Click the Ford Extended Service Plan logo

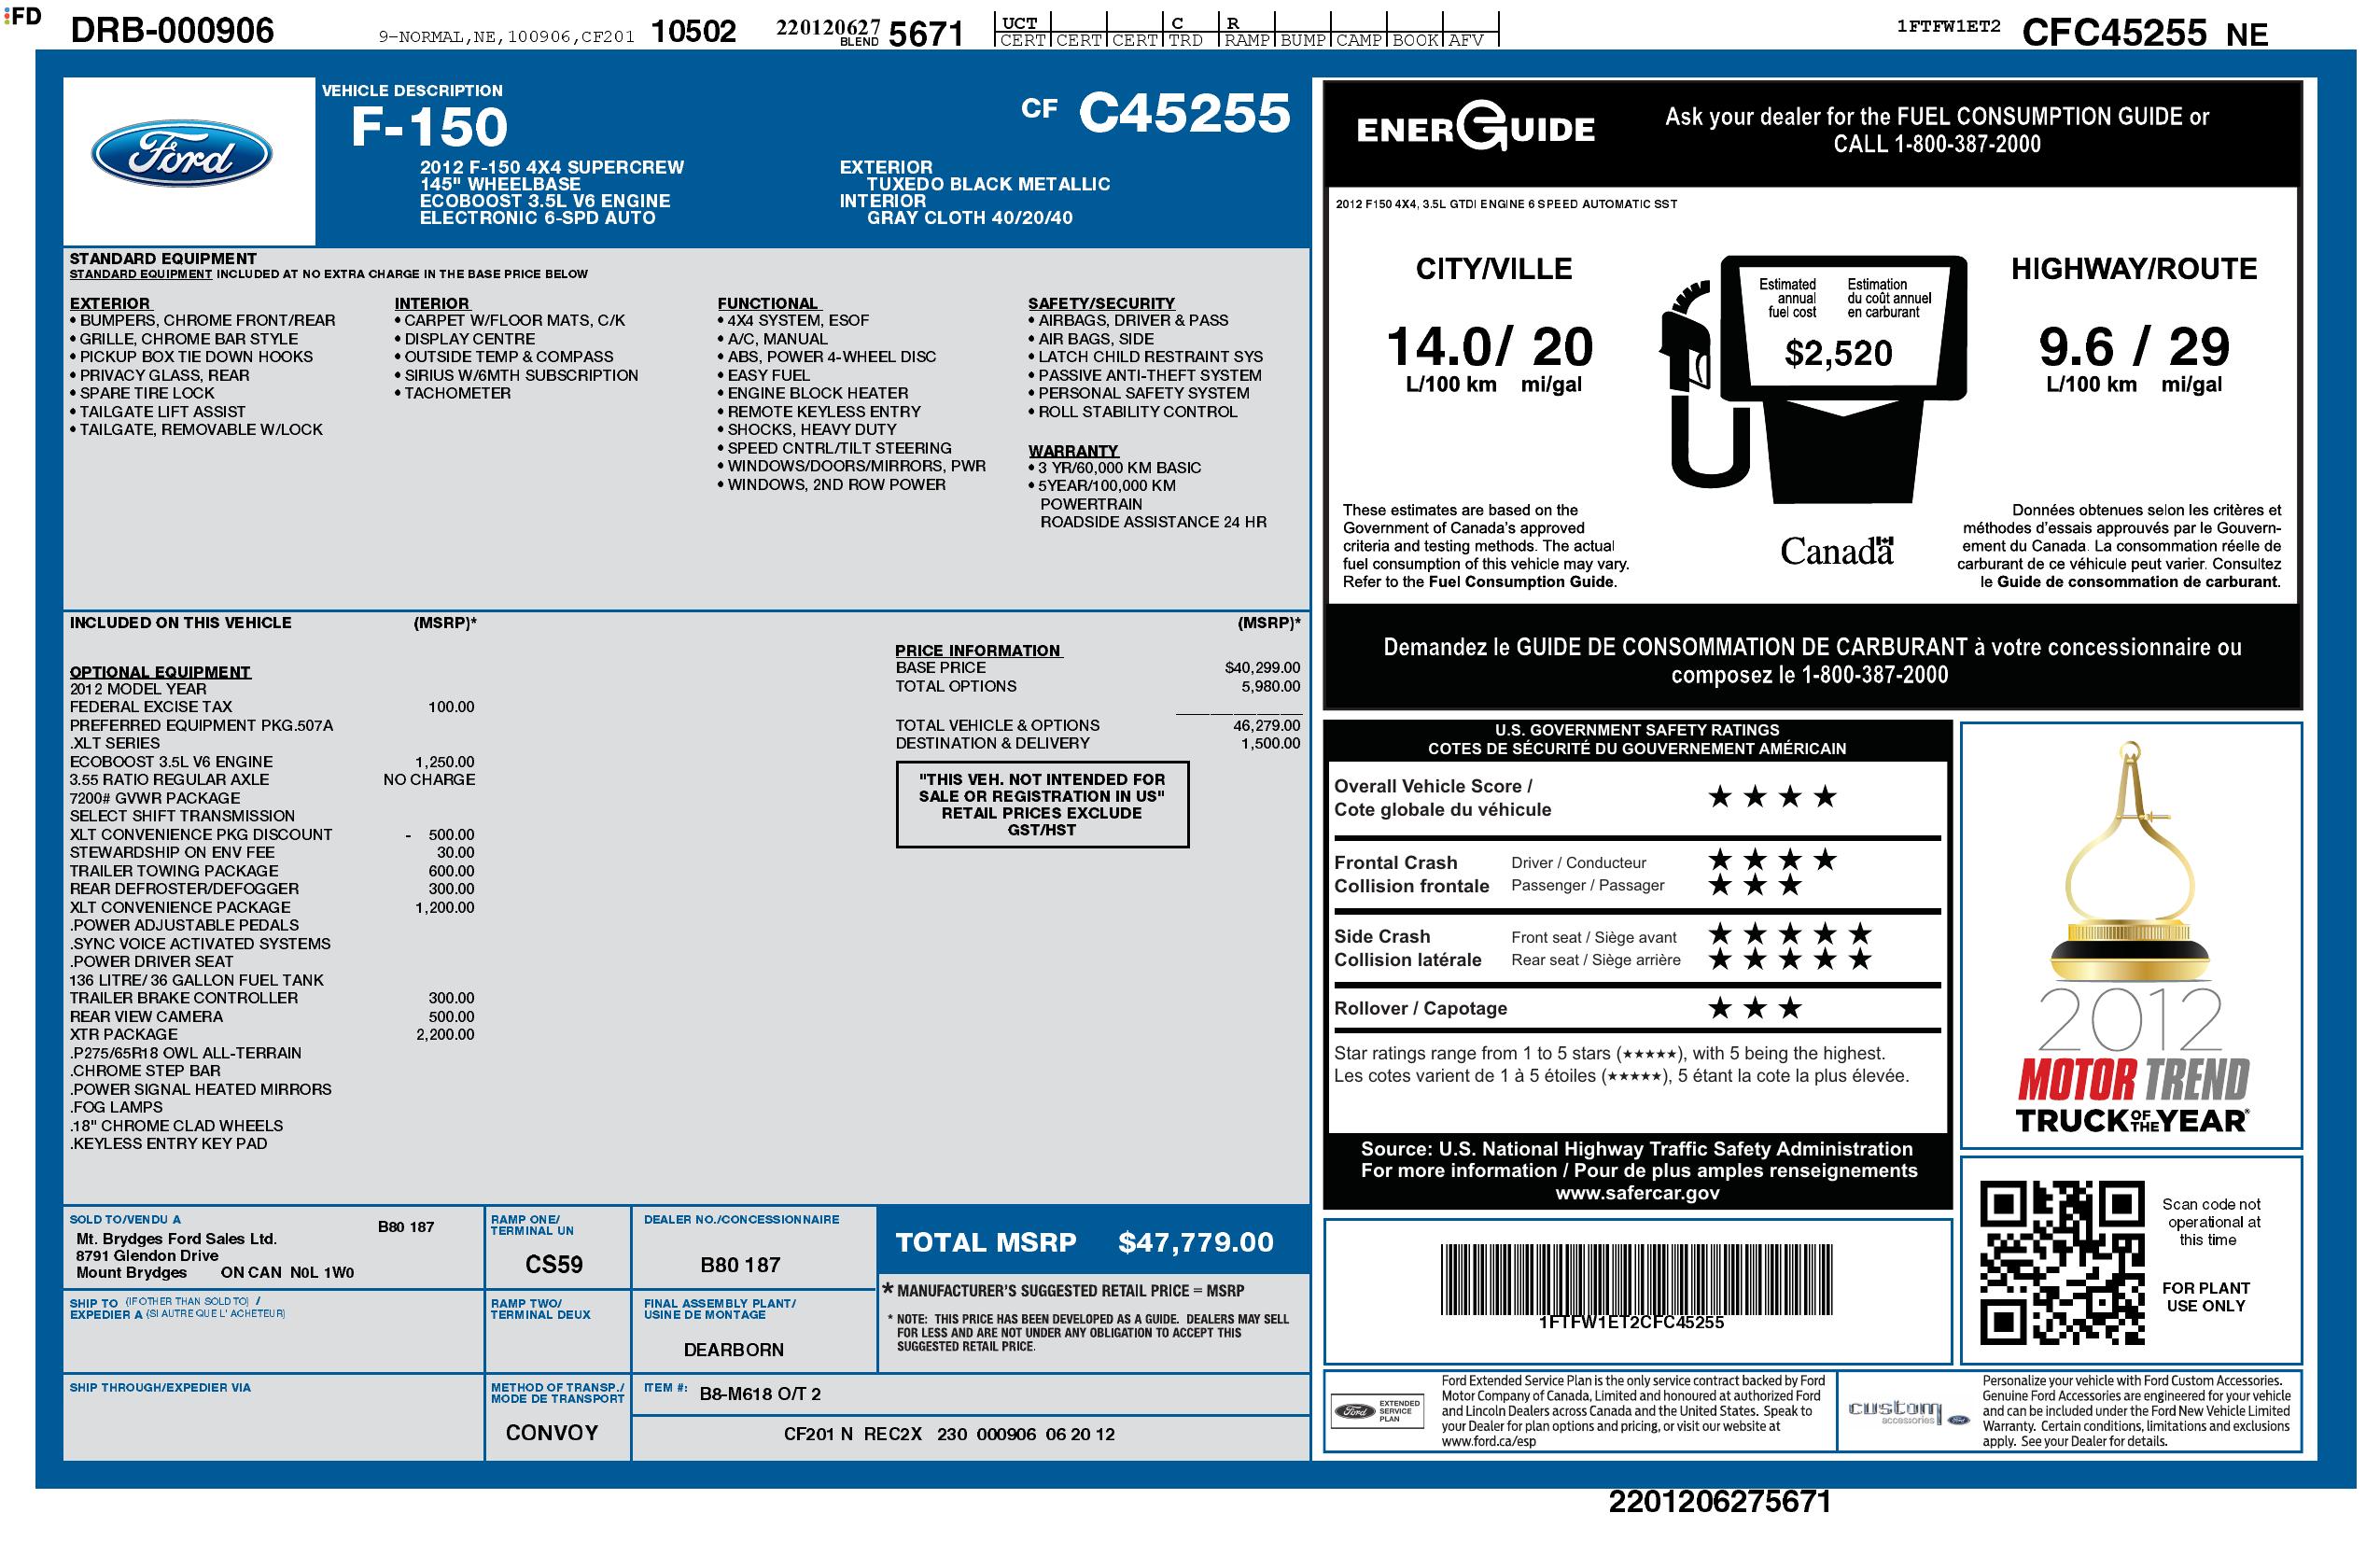1376,1411
